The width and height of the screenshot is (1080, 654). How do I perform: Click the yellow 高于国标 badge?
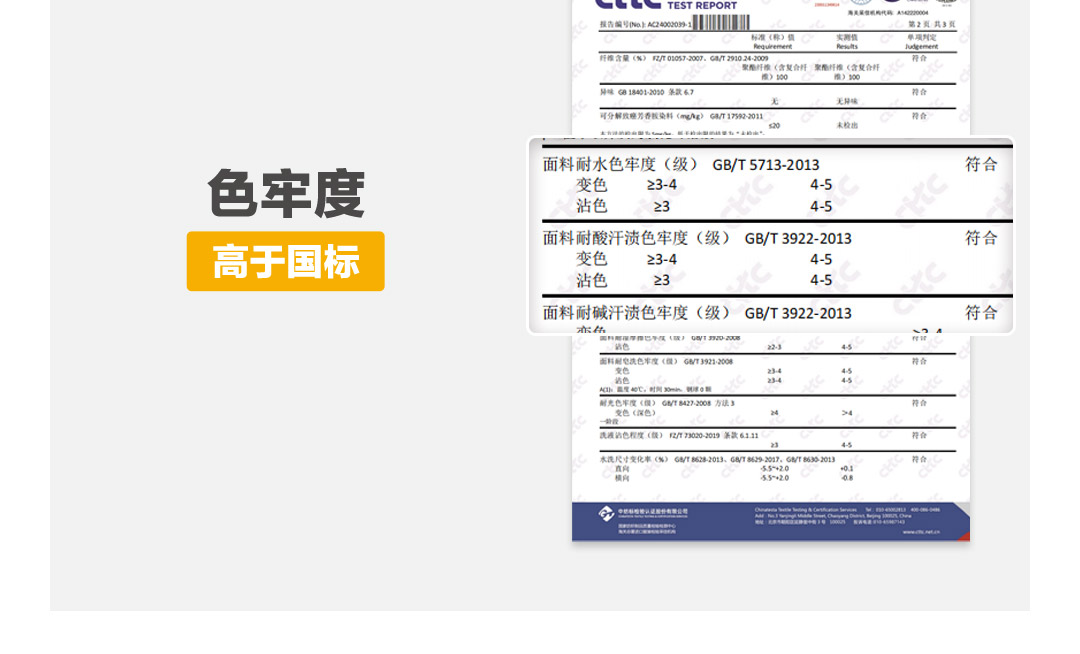point(285,262)
